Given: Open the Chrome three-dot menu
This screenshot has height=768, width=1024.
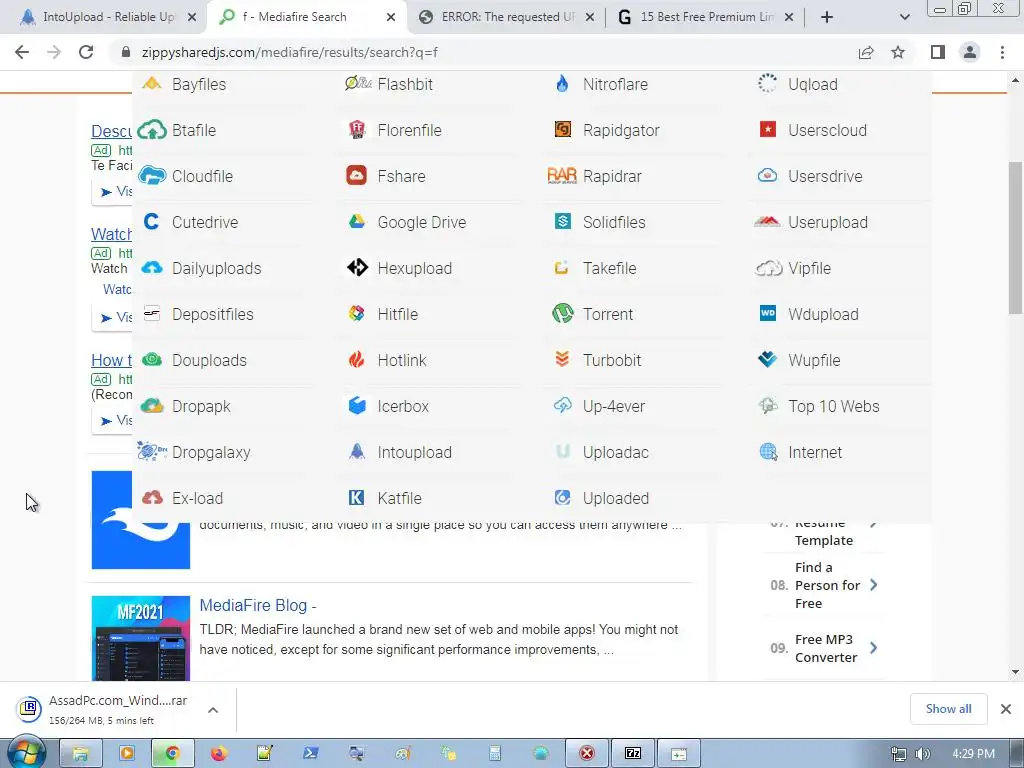Looking at the screenshot, I should point(1002,52).
